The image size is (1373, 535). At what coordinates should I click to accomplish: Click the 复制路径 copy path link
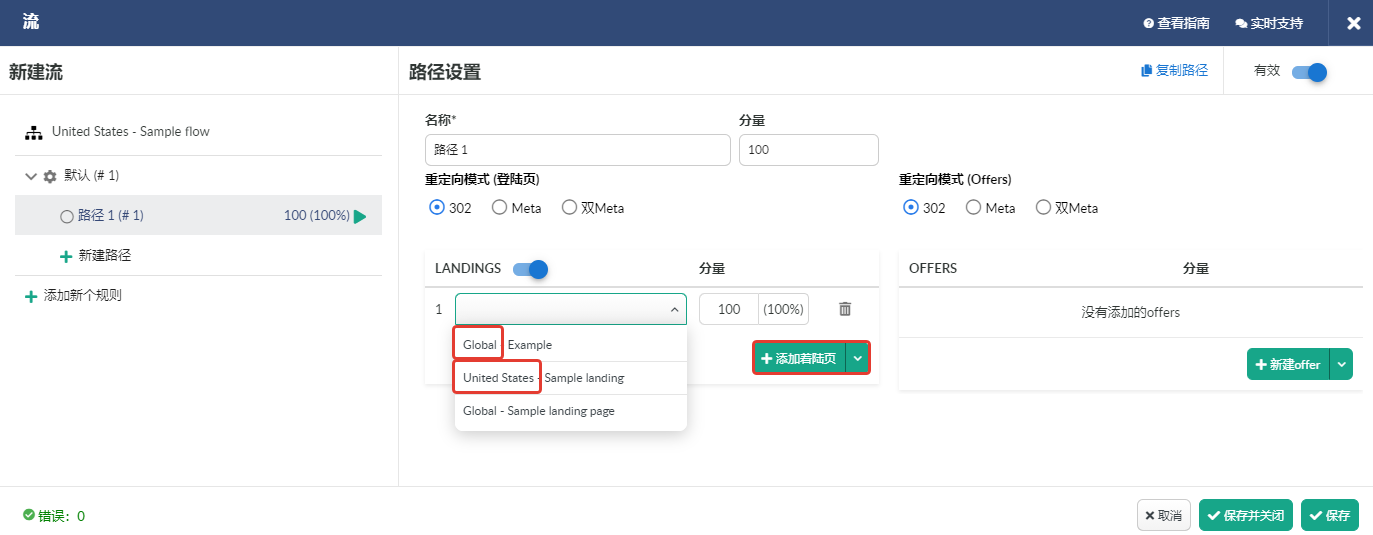pos(1174,71)
